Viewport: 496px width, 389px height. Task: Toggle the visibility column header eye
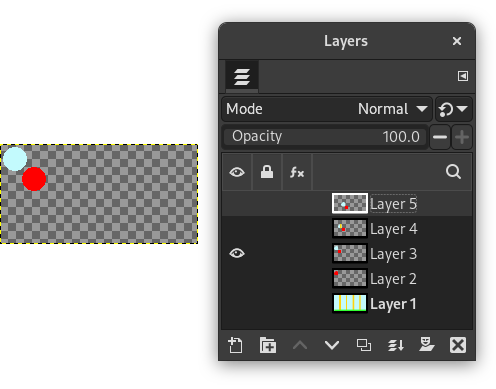237,172
